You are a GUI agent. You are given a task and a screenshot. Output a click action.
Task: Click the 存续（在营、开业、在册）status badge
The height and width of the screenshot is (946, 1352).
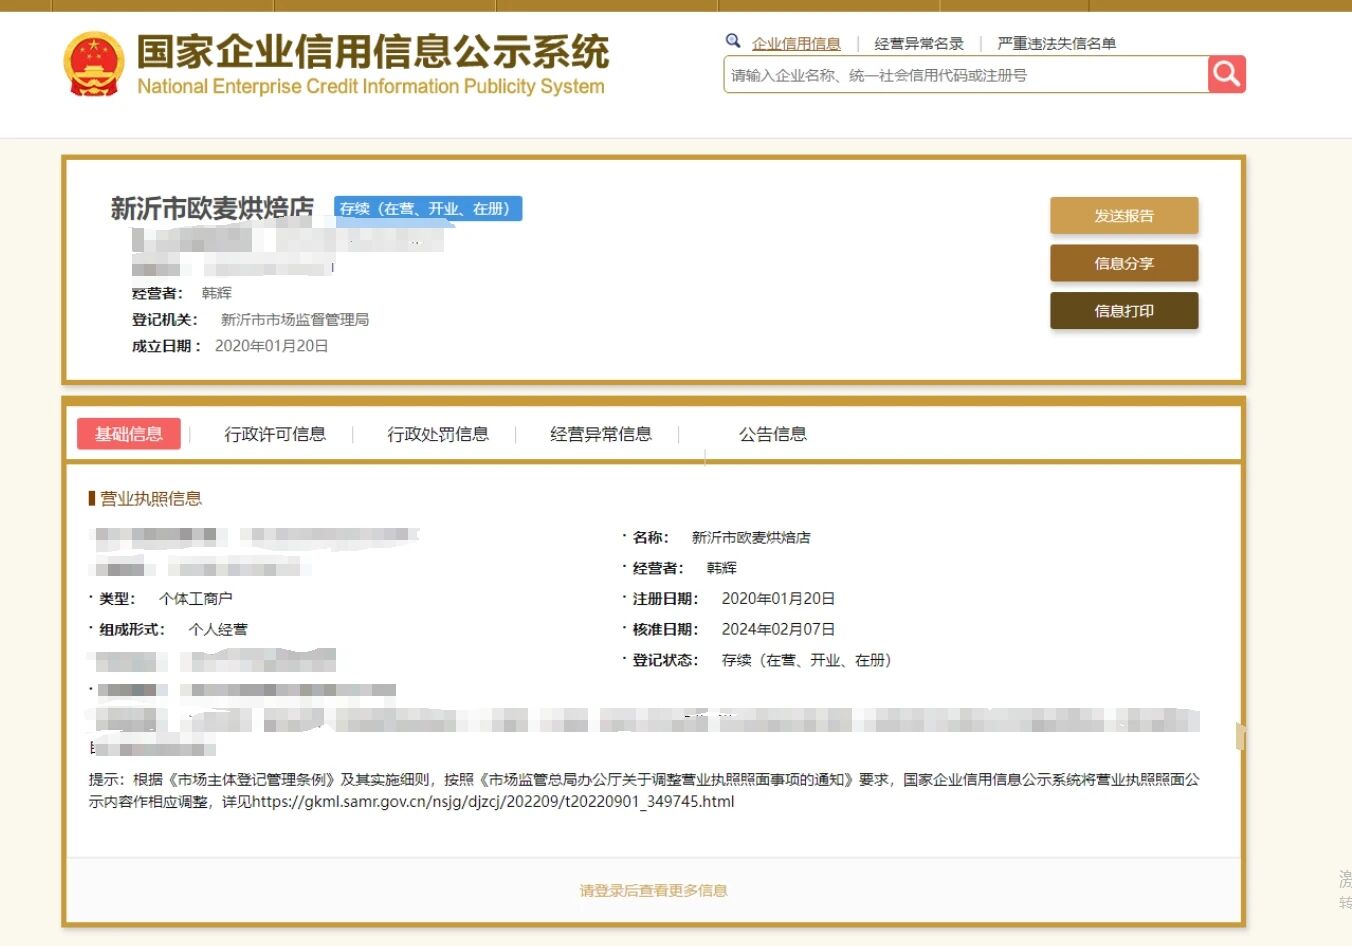coord(428,208)
